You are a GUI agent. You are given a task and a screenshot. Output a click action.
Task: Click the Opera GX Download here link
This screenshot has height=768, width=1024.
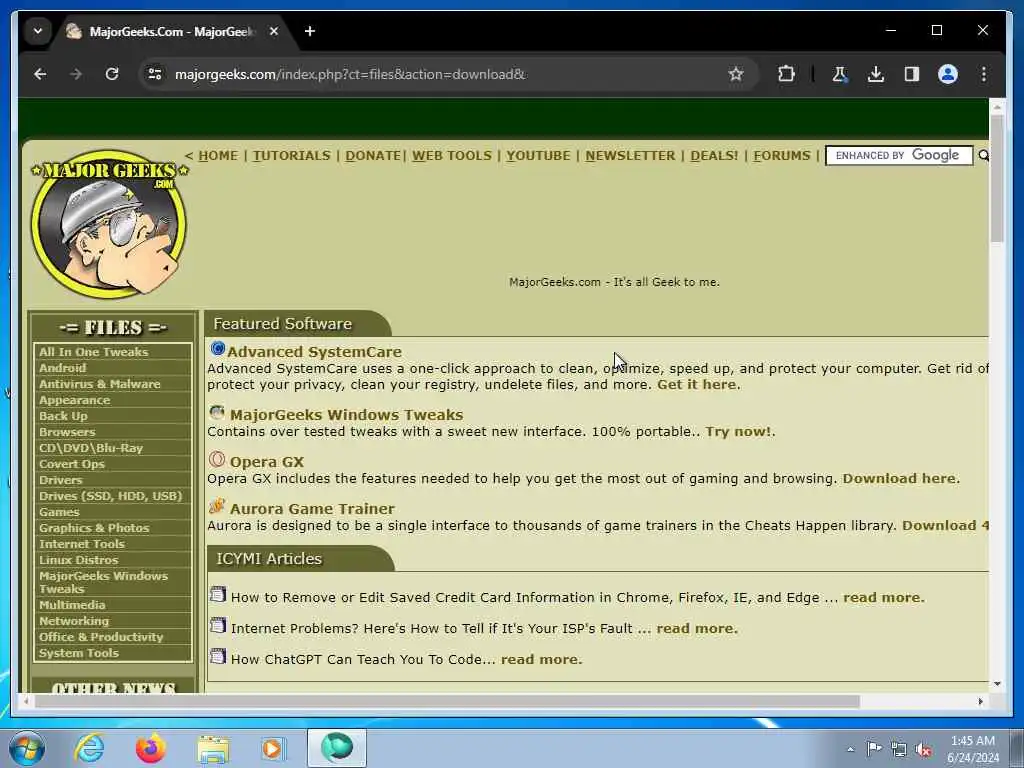[x=899, y=479]
